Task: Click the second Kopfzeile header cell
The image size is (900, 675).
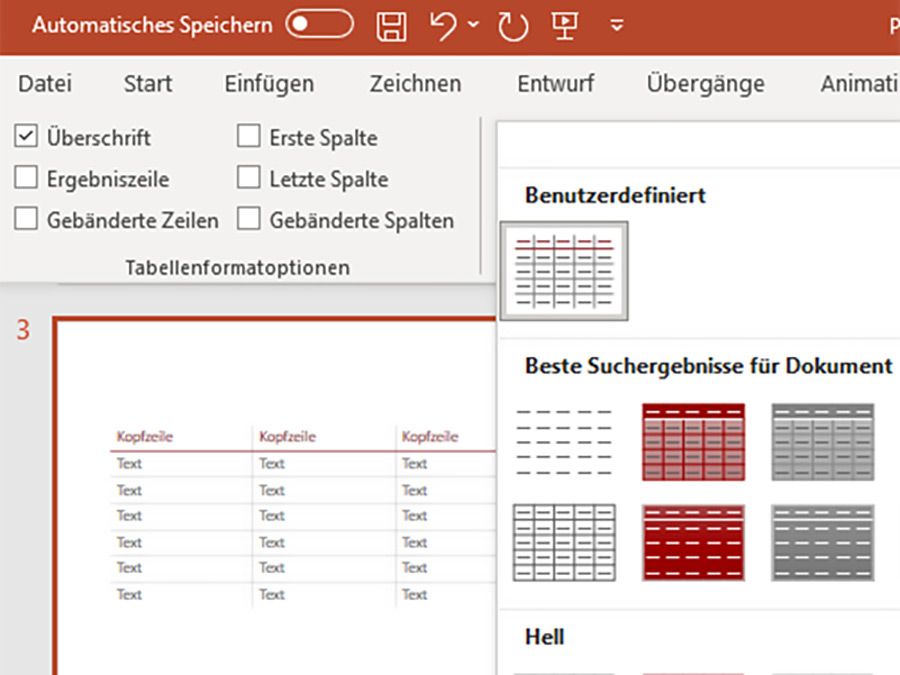Action: click(323, 437)
